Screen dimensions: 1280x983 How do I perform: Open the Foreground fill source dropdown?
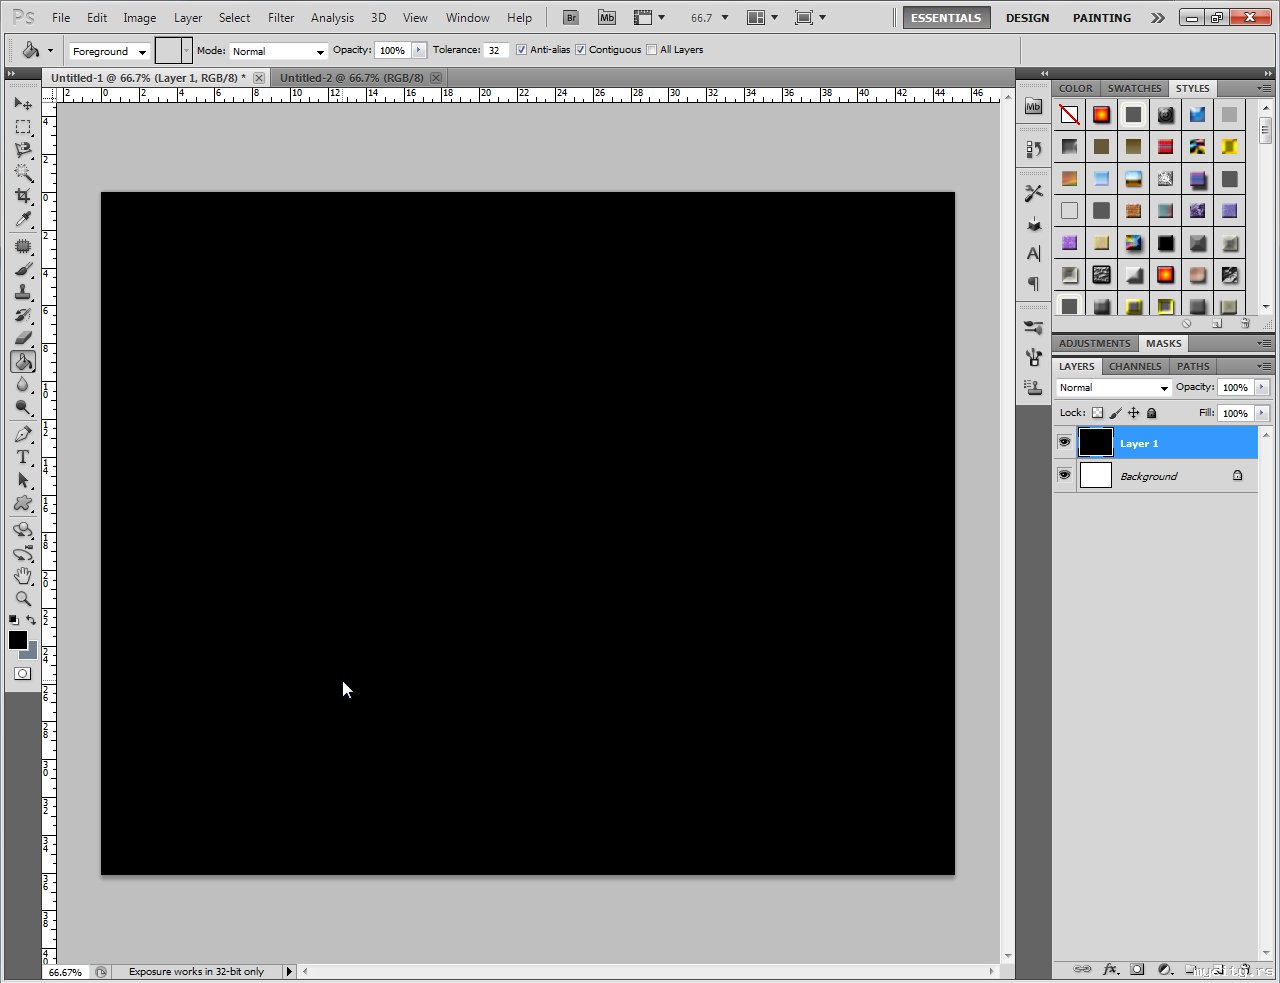(109, 51)
